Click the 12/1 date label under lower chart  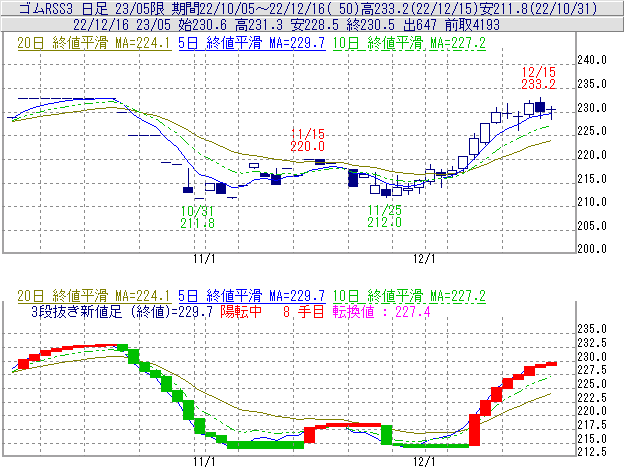pyautogui.click(x=424, y=462)
